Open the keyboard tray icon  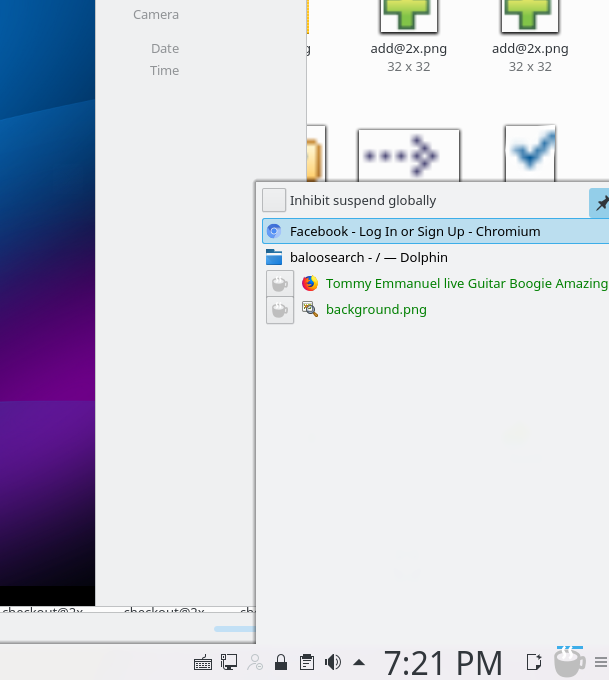(x=203, y=663)
